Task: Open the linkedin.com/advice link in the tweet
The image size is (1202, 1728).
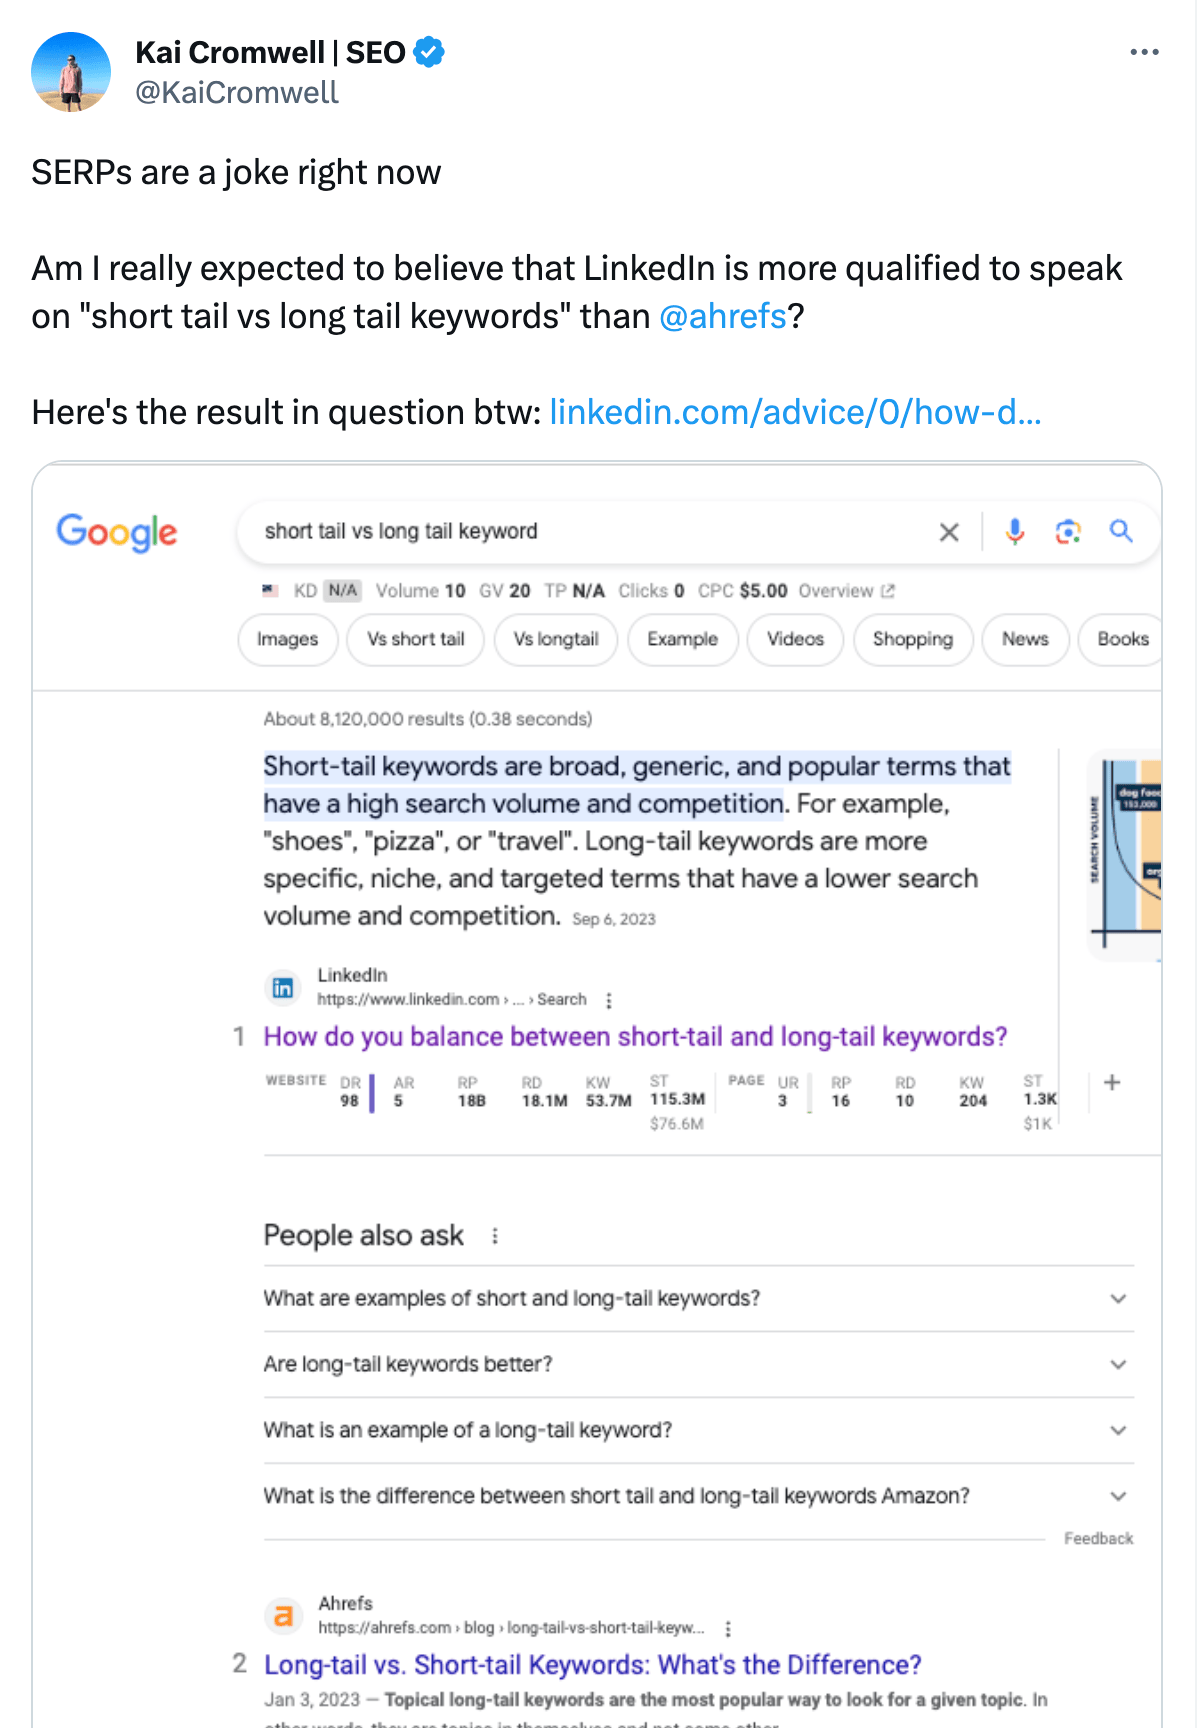Action: 796,412
